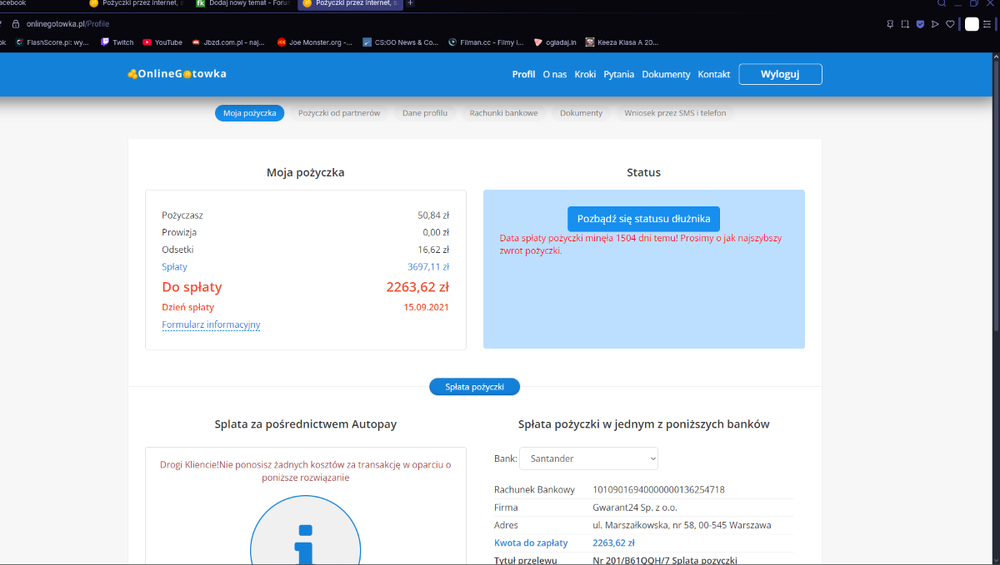The width and height of the screenshot is (1000, 565).
Task: Open the Formularz informacyjny link
Action: 211,325
